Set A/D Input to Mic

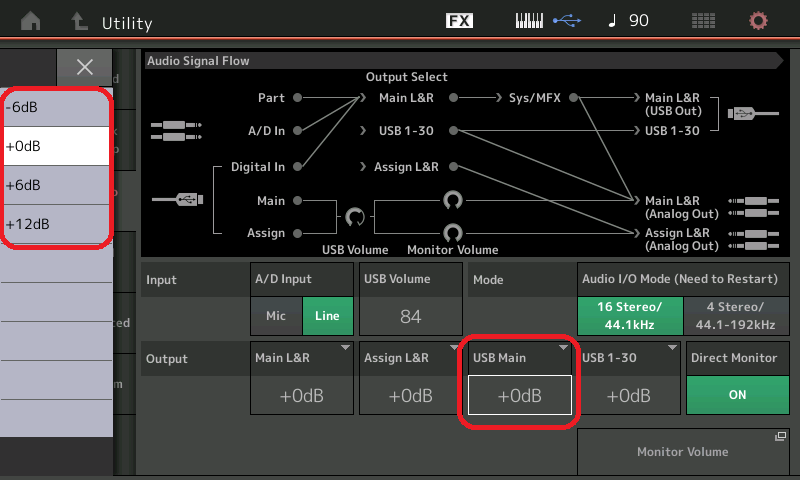pos(276,316)
